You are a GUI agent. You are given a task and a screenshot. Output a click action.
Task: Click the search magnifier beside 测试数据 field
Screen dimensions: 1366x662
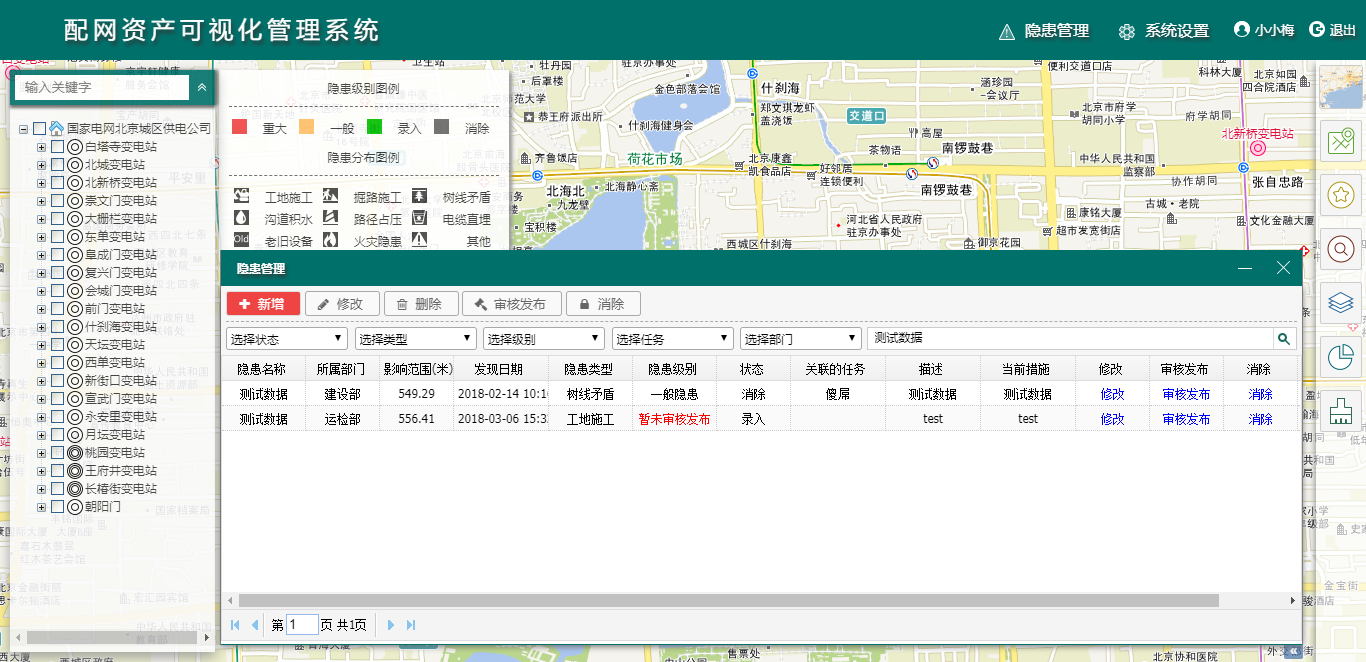1284,338
